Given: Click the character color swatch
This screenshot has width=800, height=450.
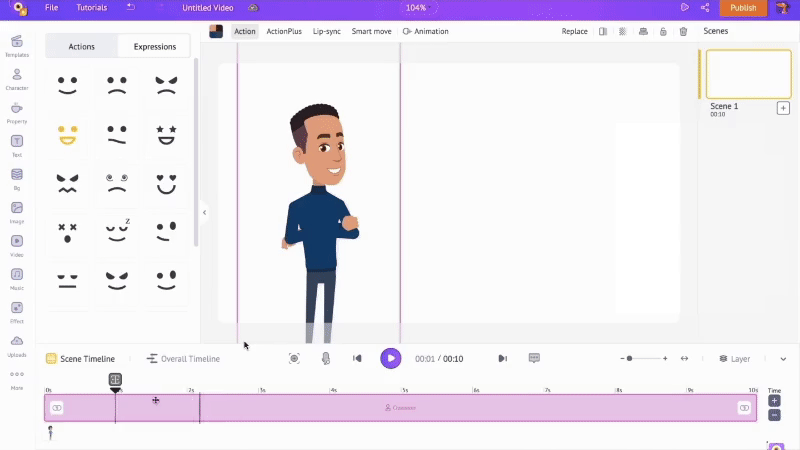Looking at the screenshot, I should [216, 31].
